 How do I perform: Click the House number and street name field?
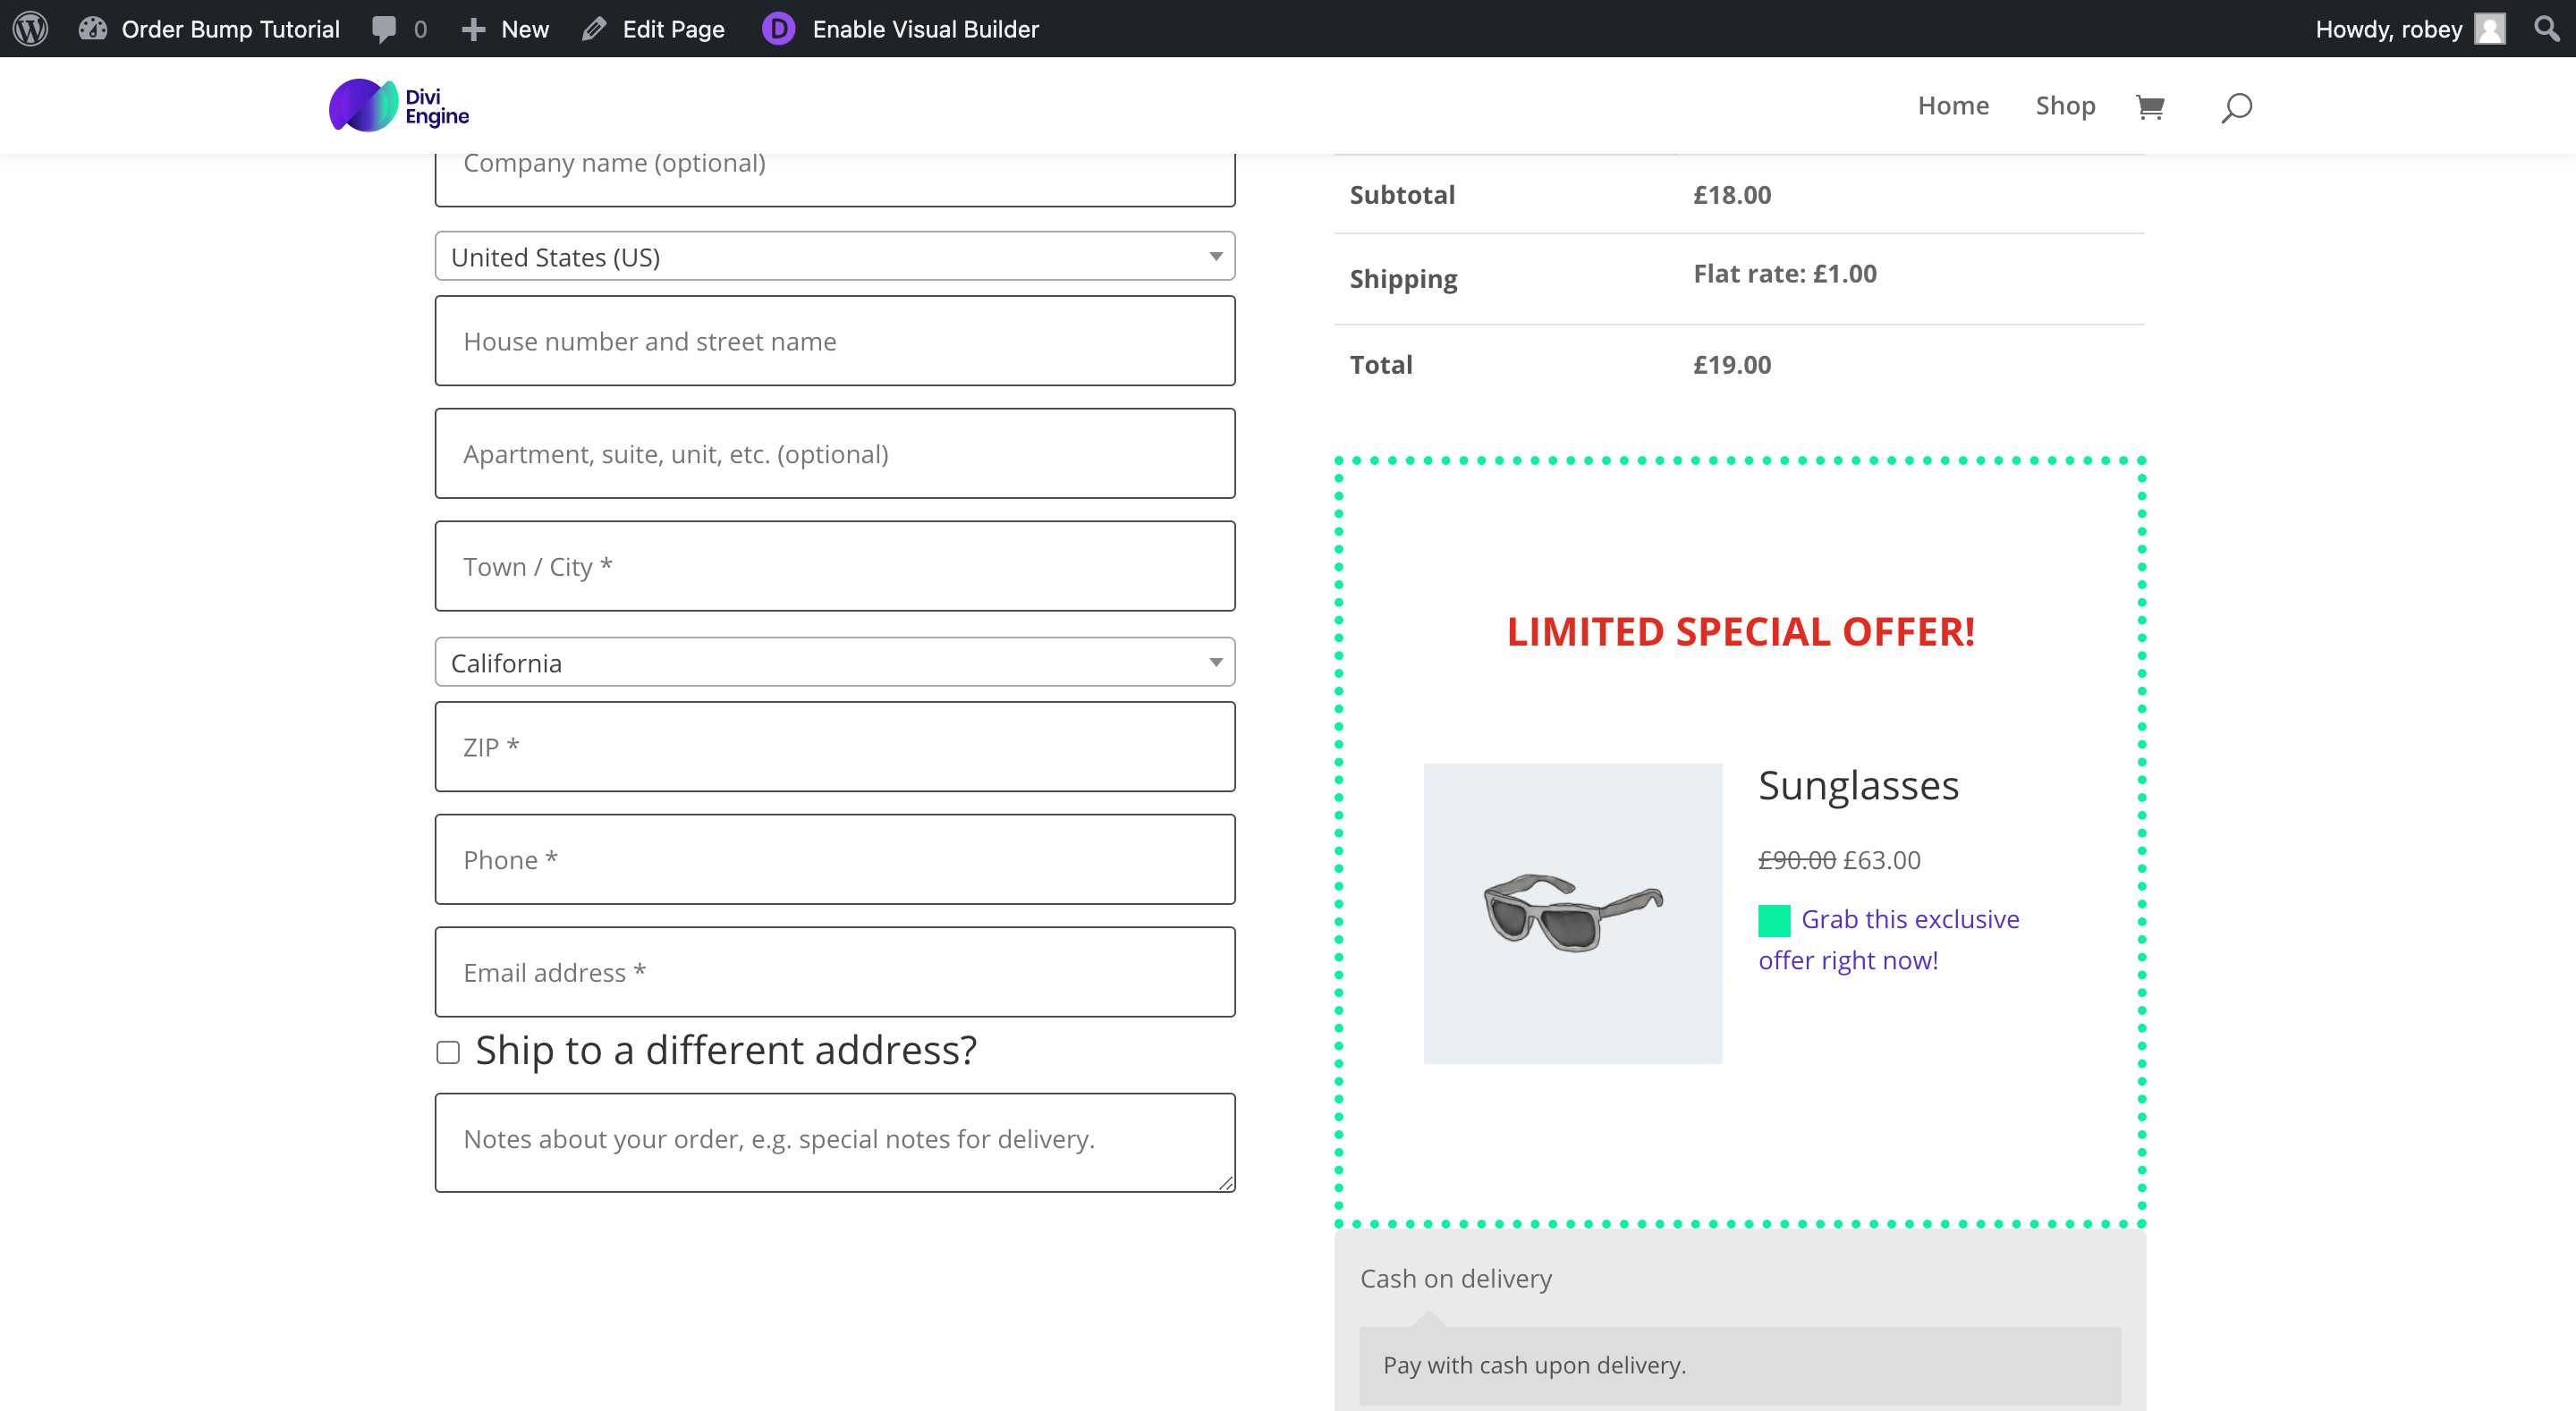(835, 341)
